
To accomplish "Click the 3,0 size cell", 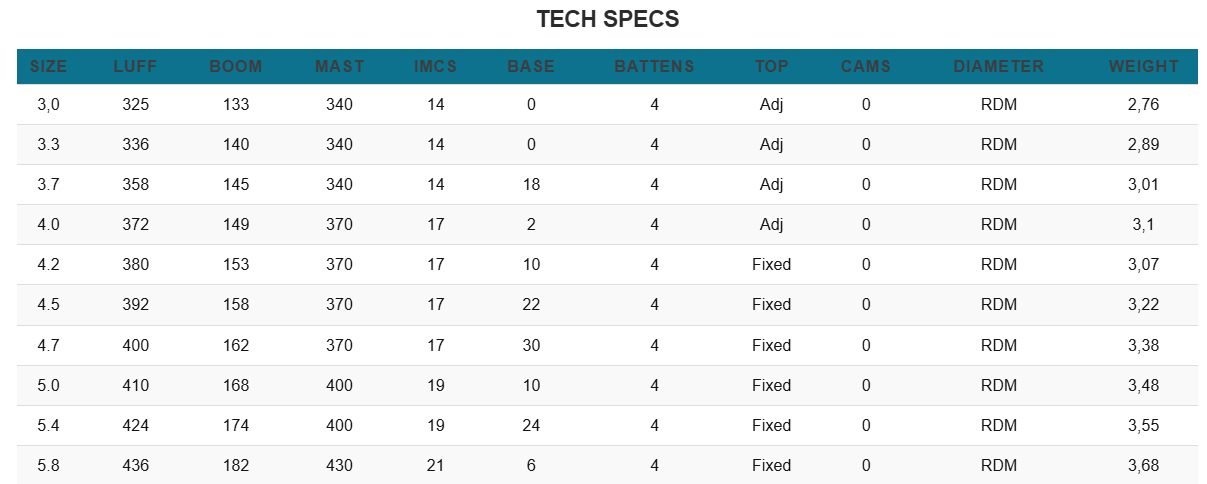I will (49, 104).
